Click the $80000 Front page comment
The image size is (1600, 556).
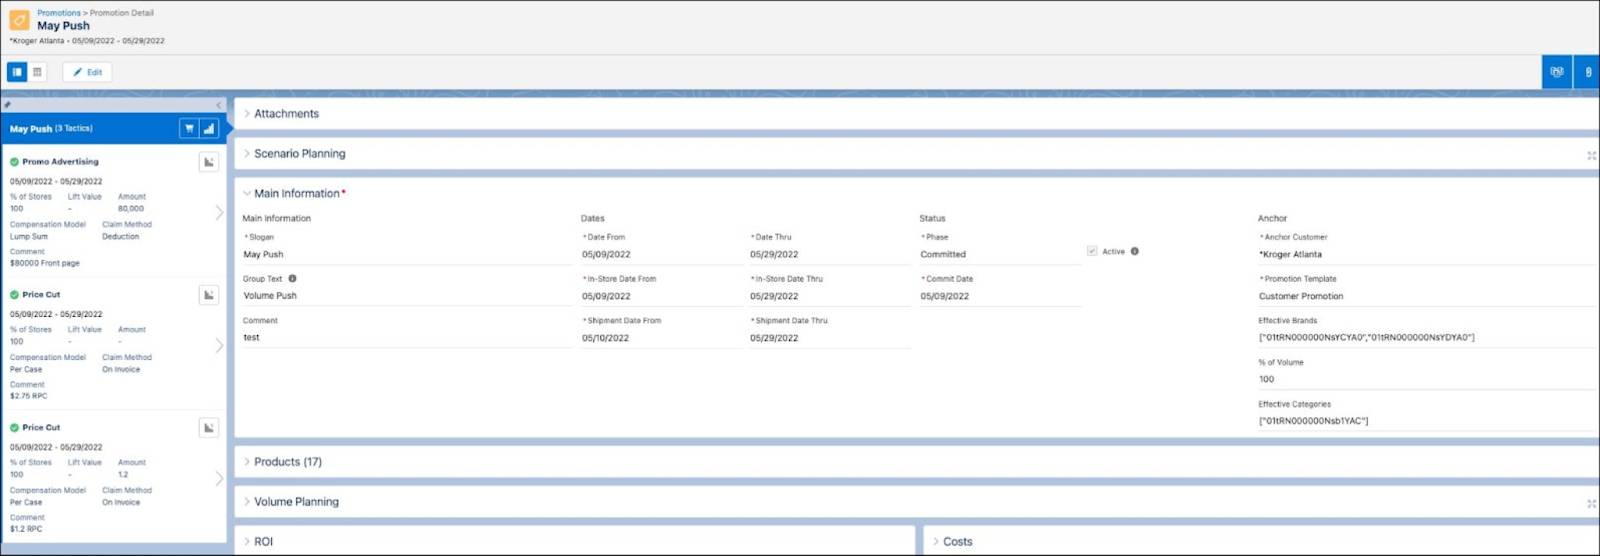(x=44, y=263)
